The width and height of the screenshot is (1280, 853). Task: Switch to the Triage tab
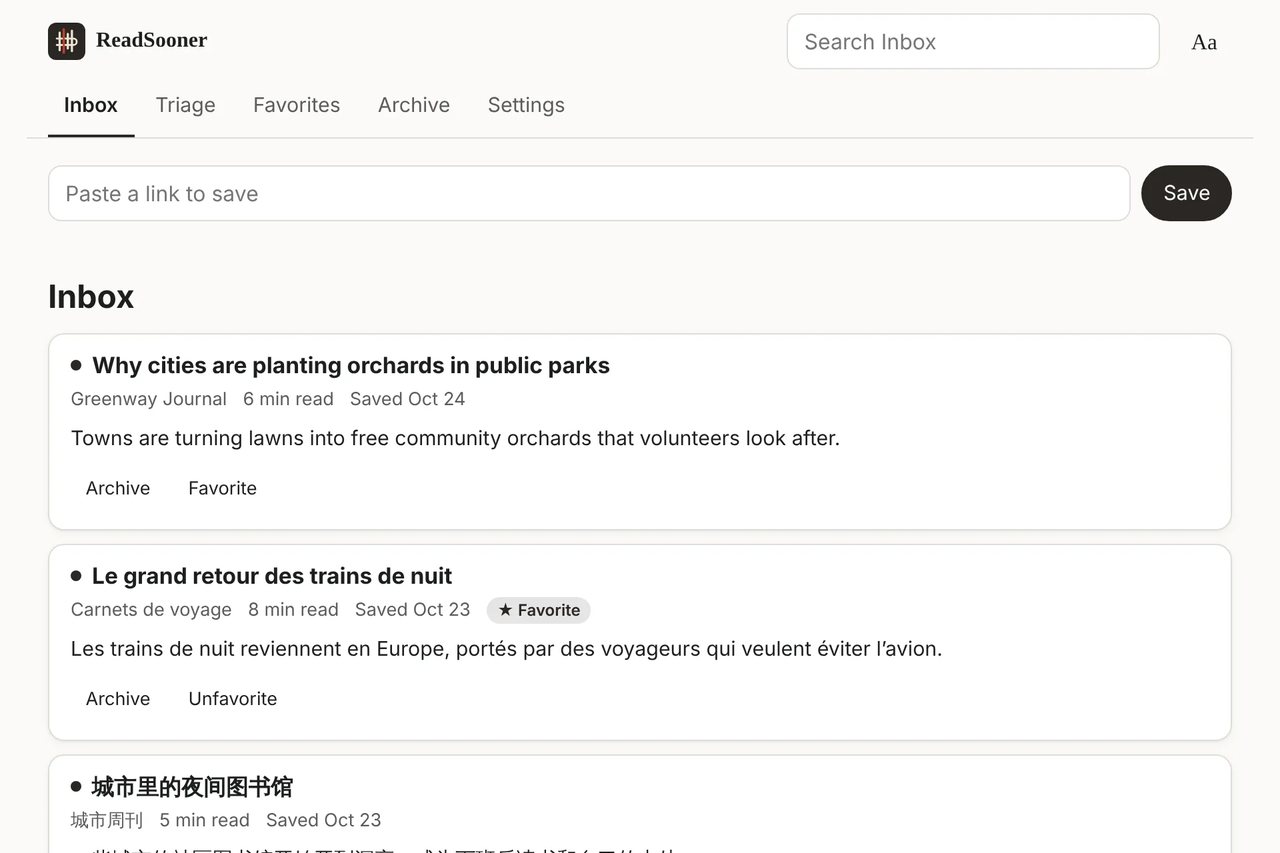(x=186, y=105)
